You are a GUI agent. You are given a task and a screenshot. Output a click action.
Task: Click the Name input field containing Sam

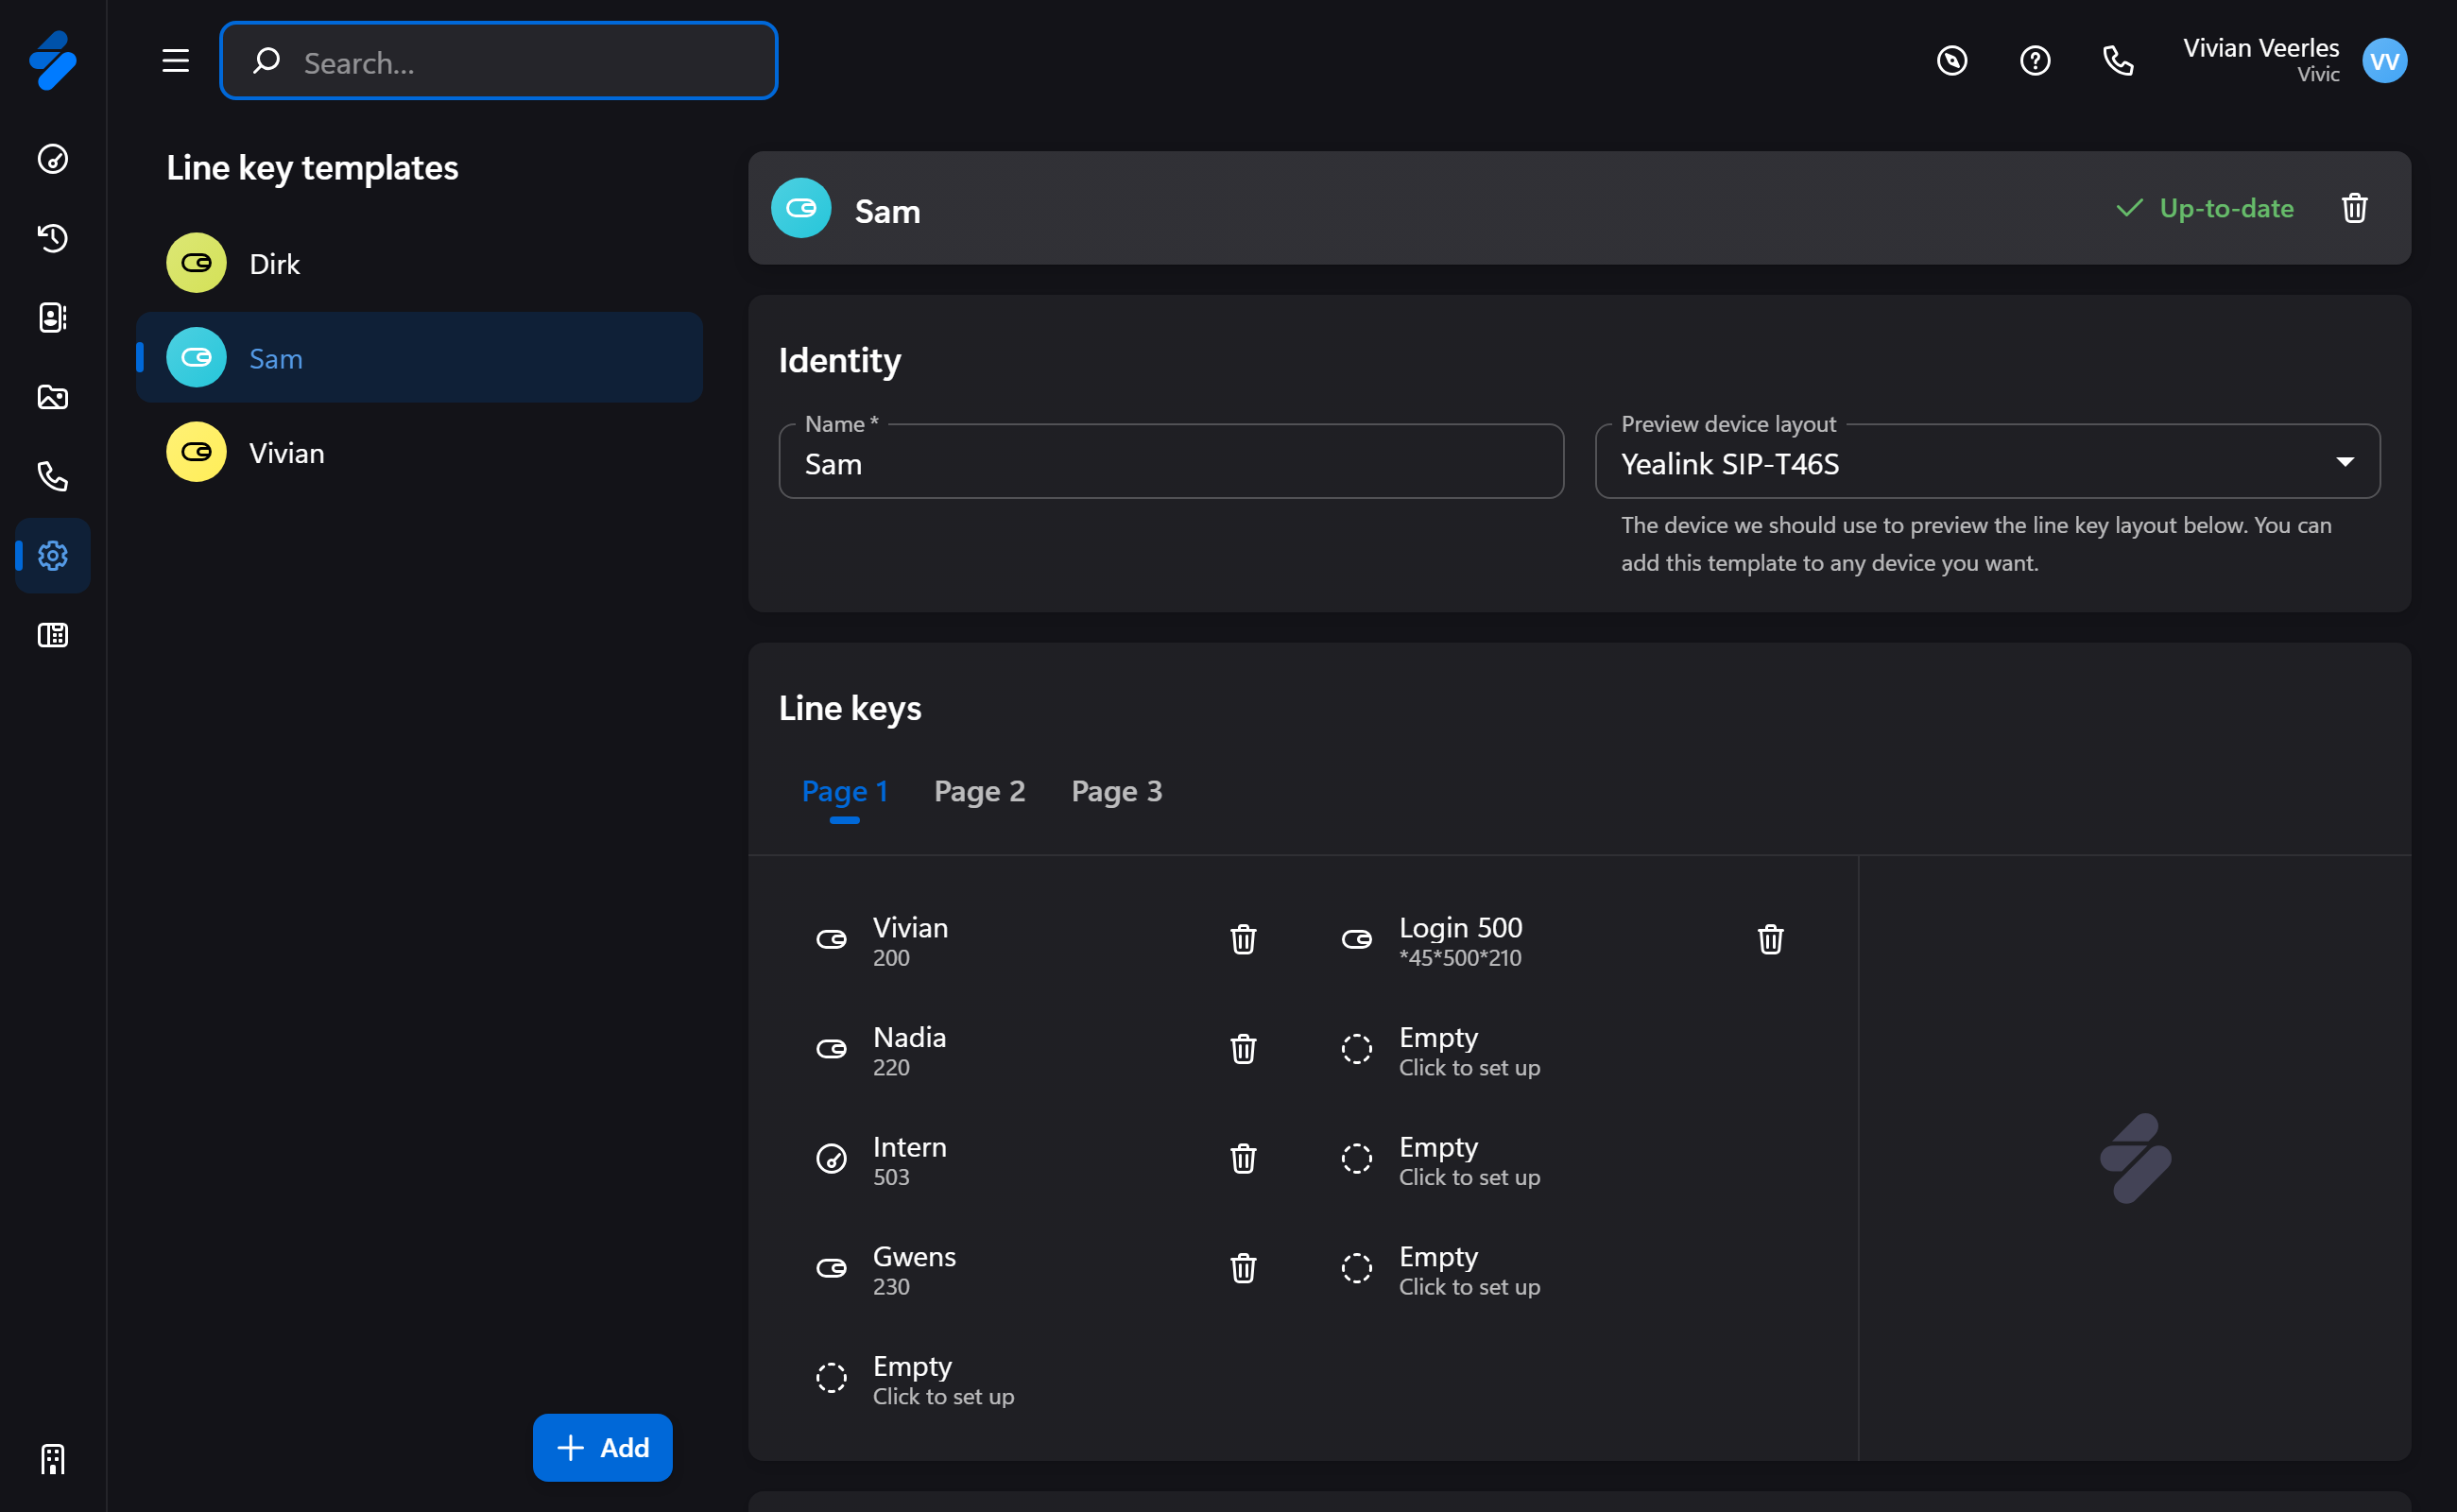click(x=1171, y=462)
